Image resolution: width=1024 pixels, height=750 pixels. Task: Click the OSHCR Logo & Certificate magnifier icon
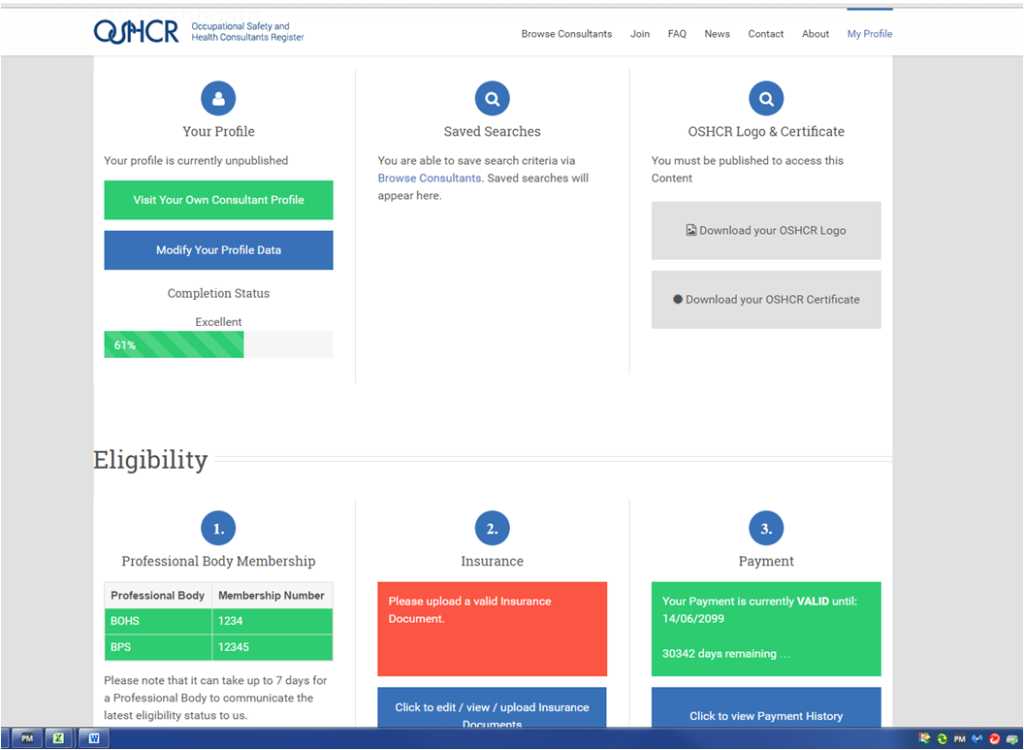[766, 98]
